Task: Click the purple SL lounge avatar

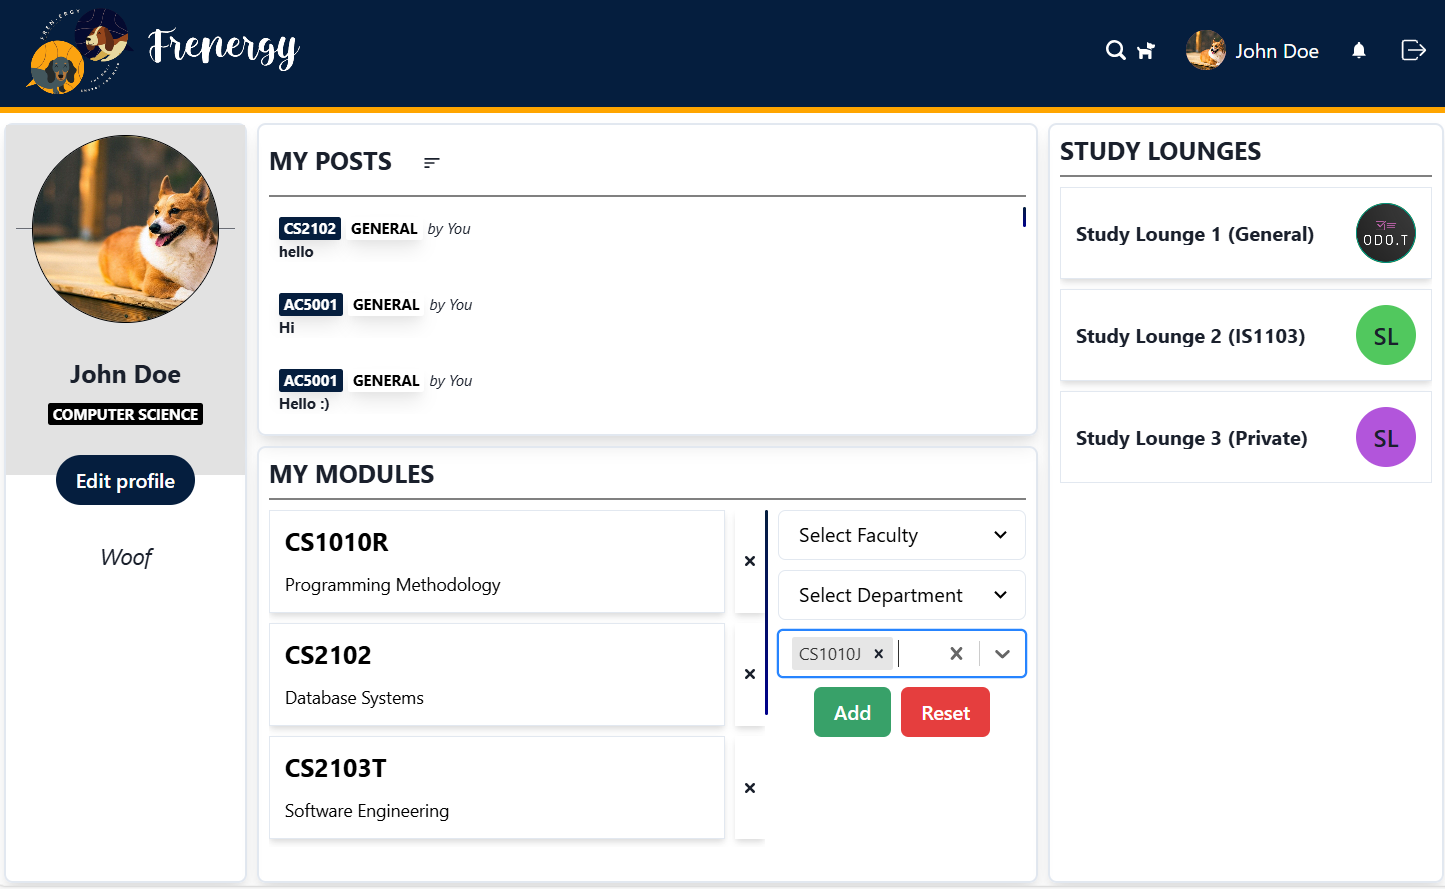Action: click(x=1385, y=437)
